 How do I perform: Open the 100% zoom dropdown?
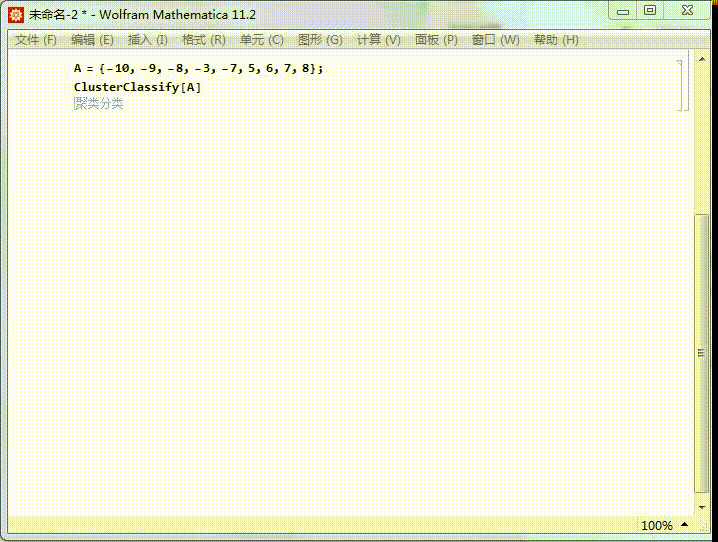[664, 525]
